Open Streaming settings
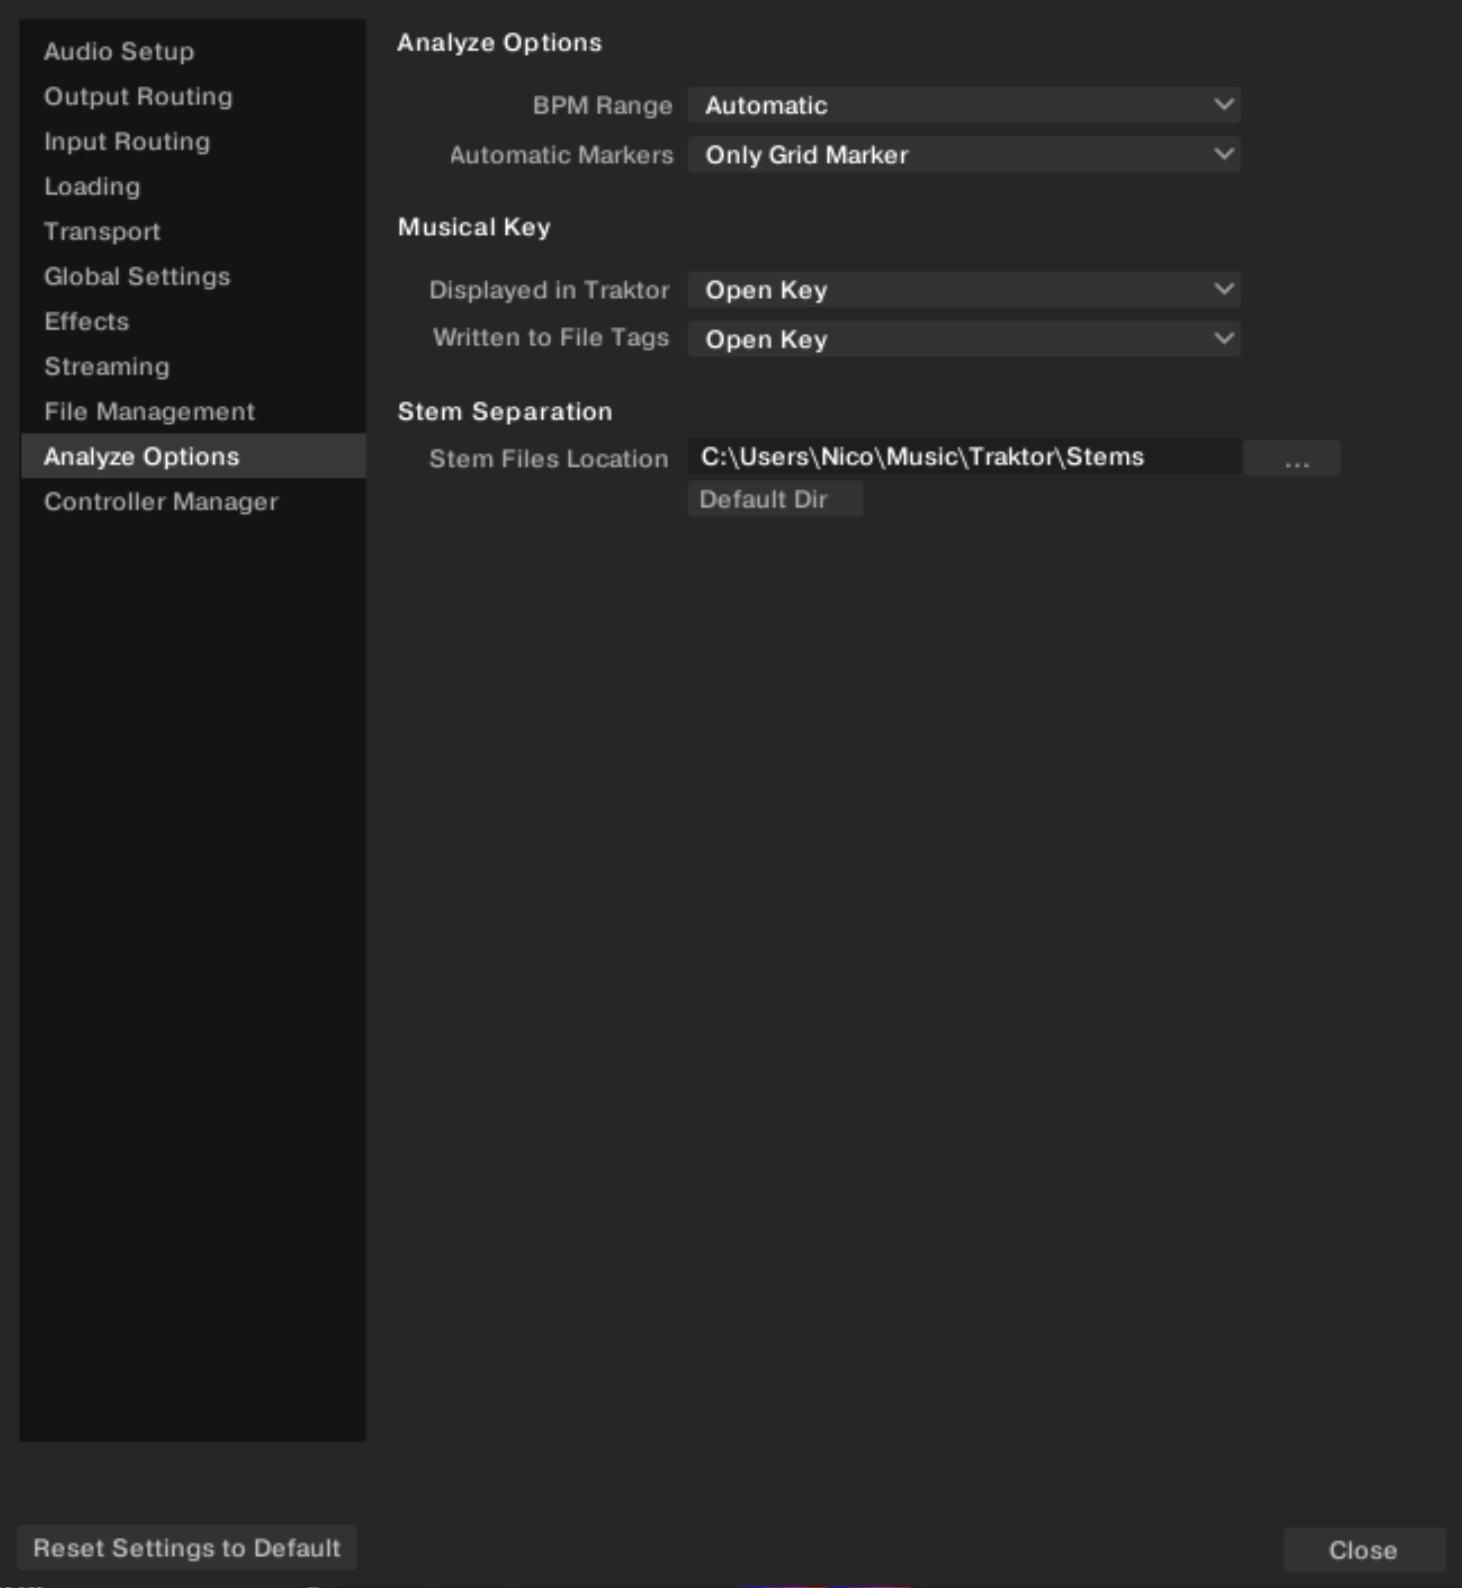The image size is (1462, 1588). pyautogui.click(x=192, y=366)
